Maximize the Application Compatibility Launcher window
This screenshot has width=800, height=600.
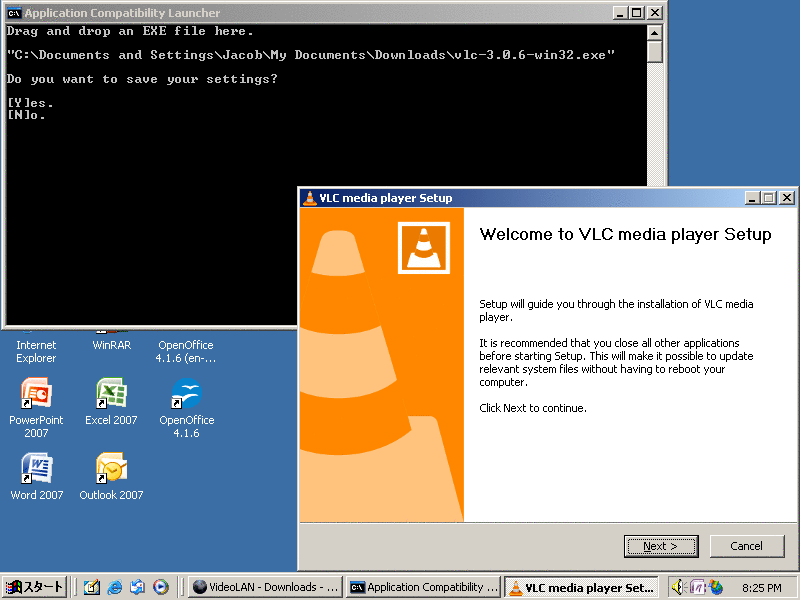click(637, 13)
